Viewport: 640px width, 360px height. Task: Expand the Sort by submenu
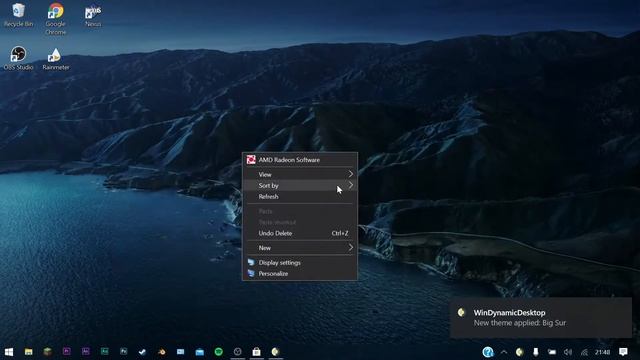pyautogui.click(x=300, y=185)
